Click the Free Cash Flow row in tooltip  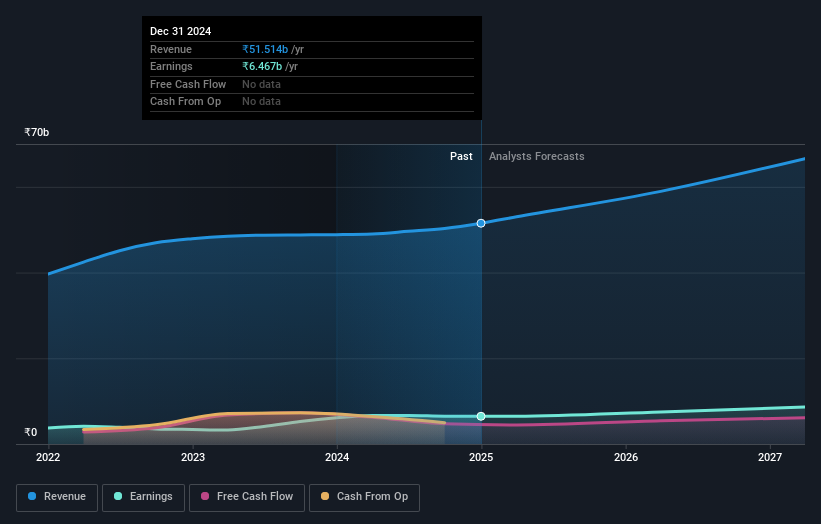[312, 84]
